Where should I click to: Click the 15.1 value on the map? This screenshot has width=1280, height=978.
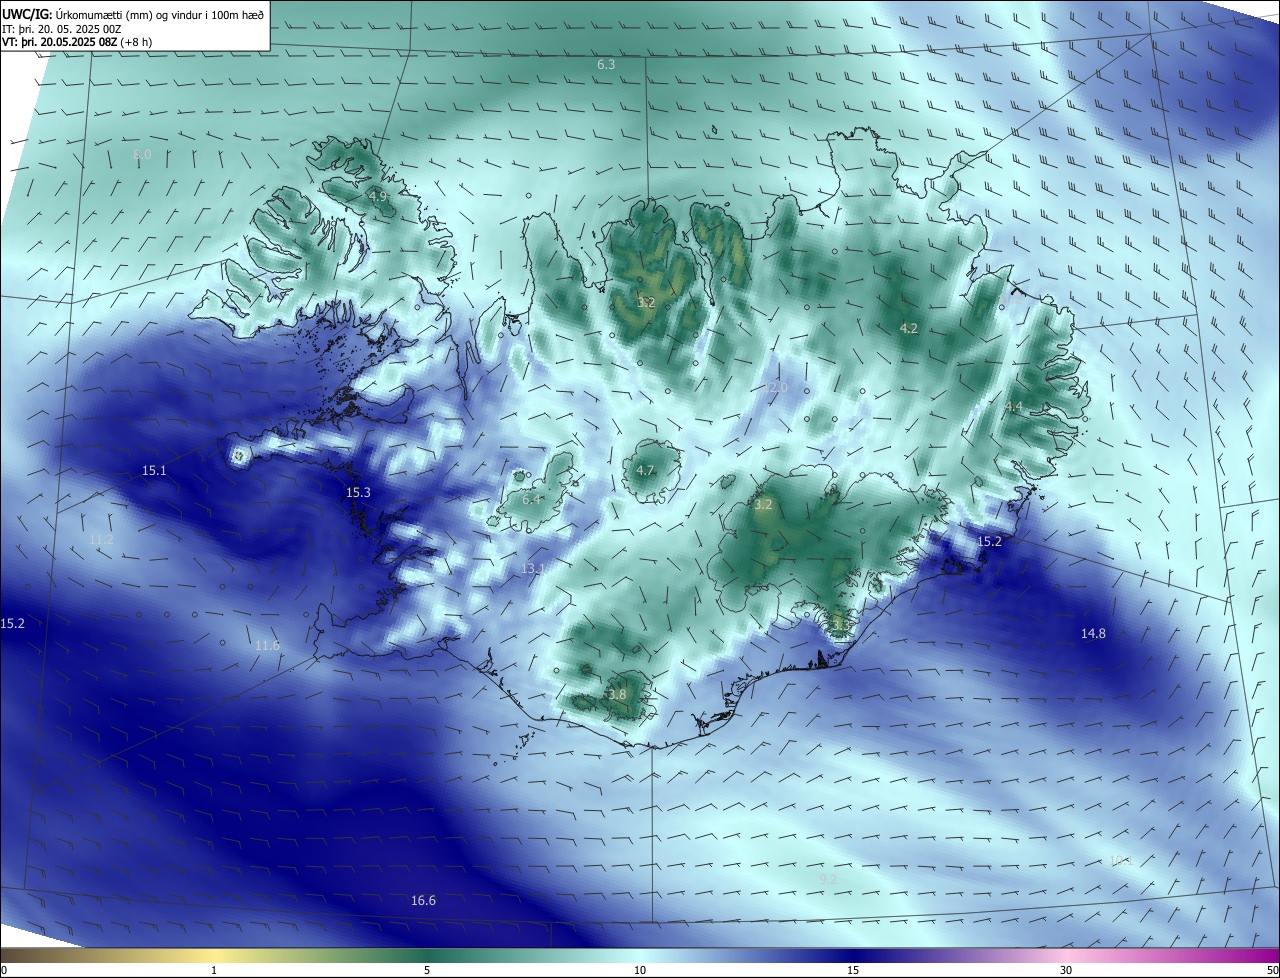pyautogui.click(x=154, y=470)
